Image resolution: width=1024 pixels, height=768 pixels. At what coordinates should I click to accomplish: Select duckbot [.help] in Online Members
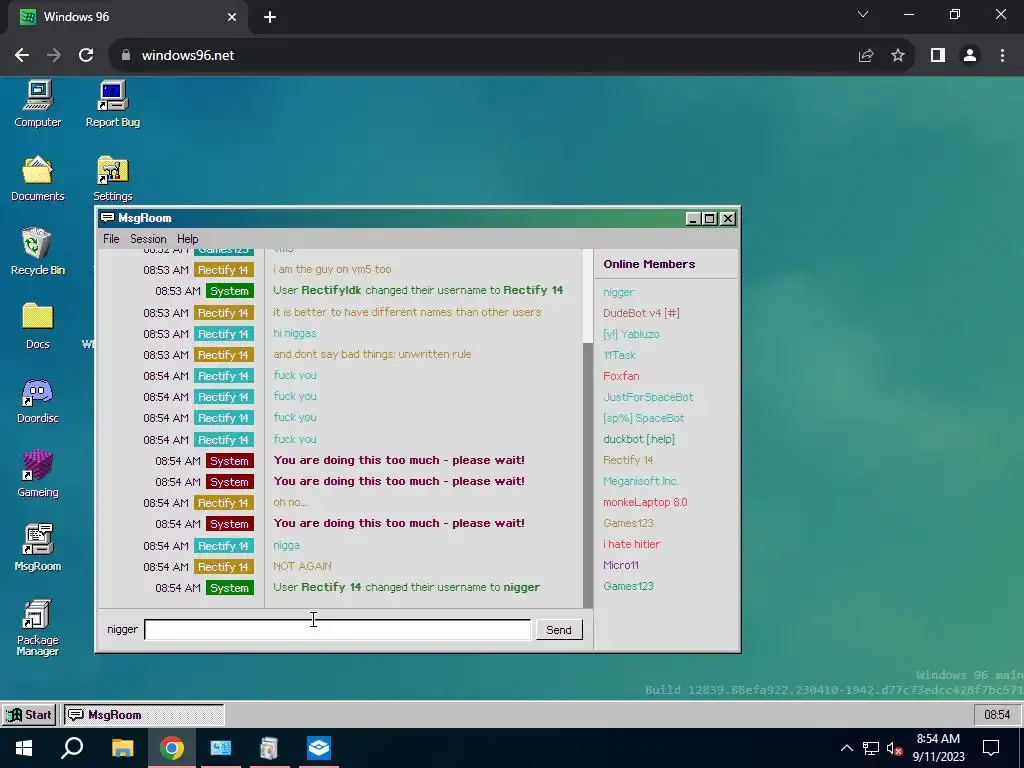[x=639, y=440]
